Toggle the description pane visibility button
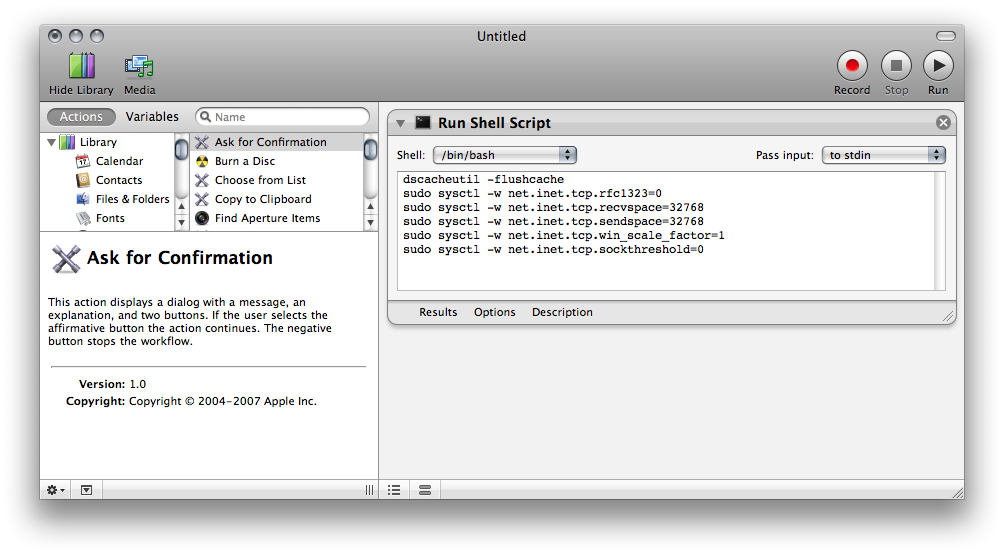 click(x=86, y=490)
